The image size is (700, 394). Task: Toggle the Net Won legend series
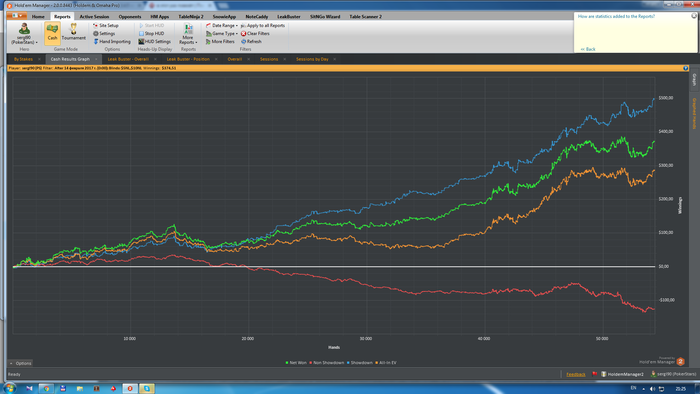coord(296,363)
